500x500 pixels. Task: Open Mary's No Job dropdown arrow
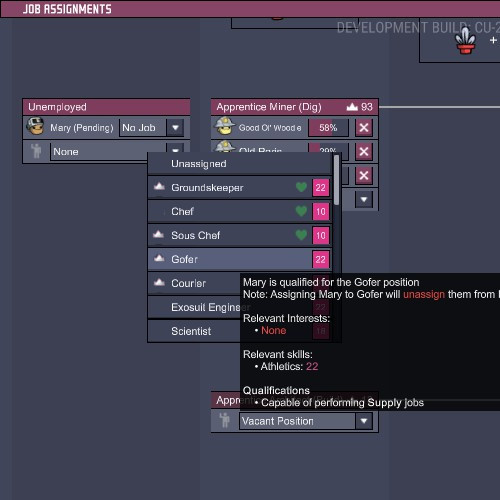tap(175, 128)
